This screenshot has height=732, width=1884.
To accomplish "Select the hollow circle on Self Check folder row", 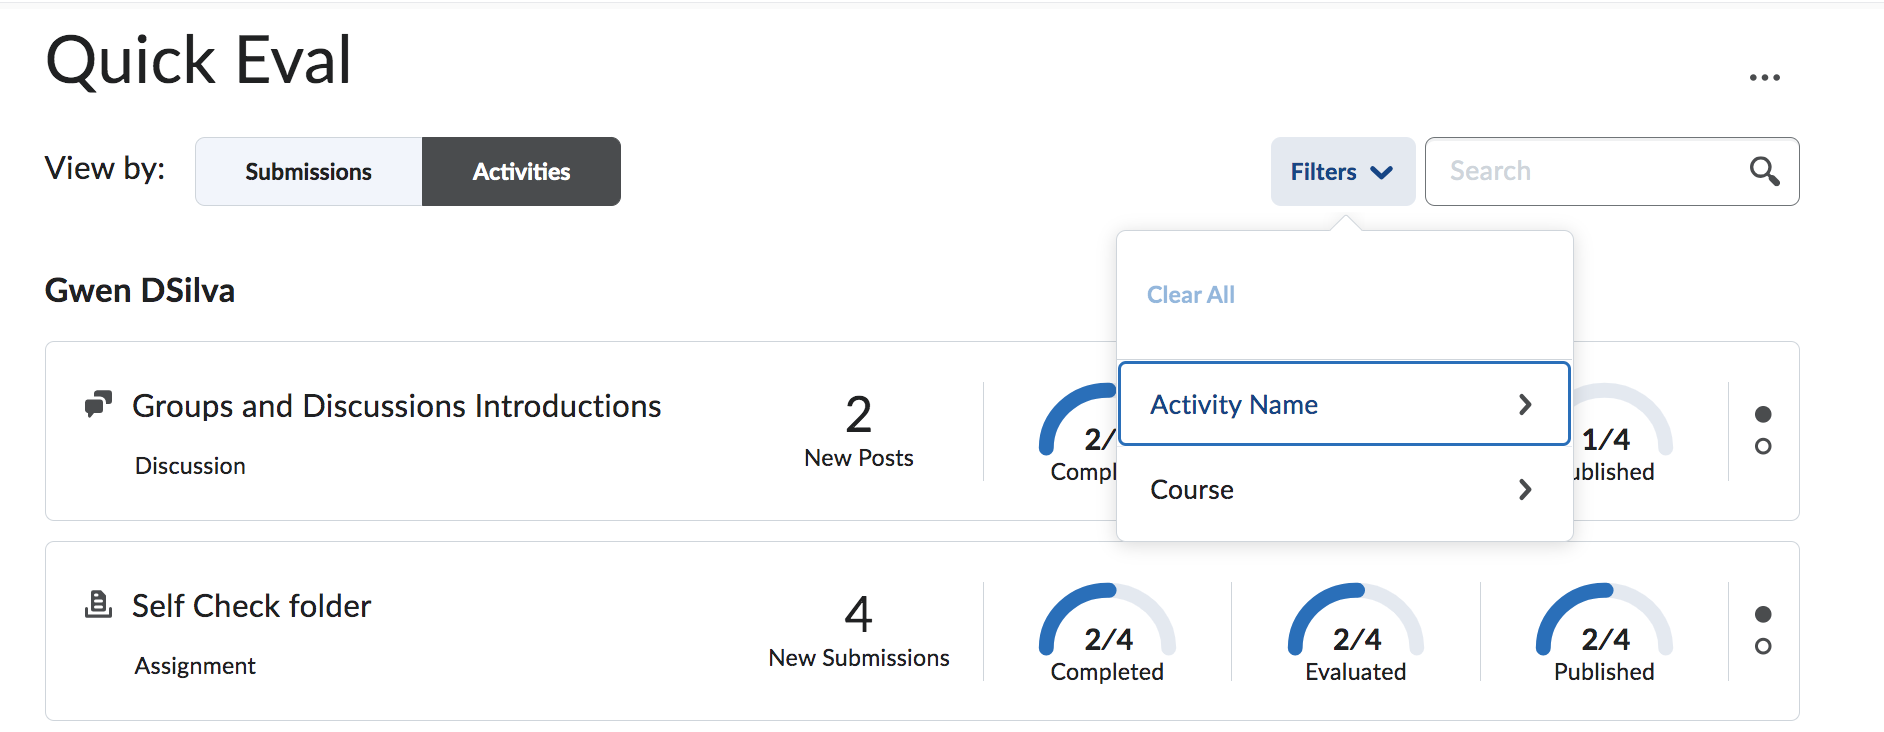I will 1763,646.
